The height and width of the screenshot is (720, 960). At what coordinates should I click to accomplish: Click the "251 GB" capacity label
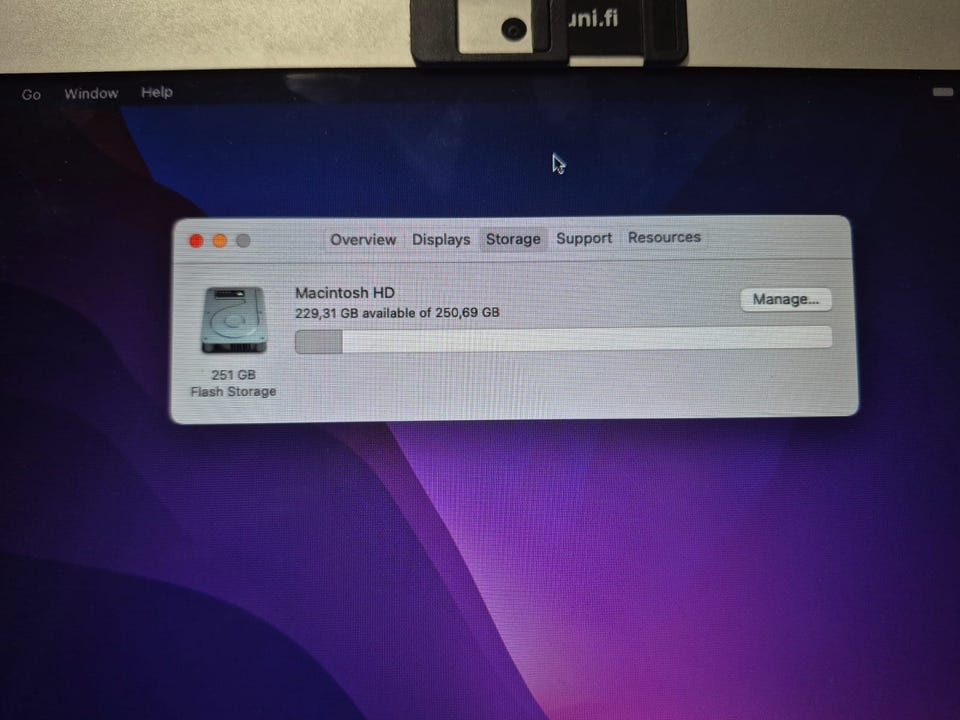[x=233, y=375]
